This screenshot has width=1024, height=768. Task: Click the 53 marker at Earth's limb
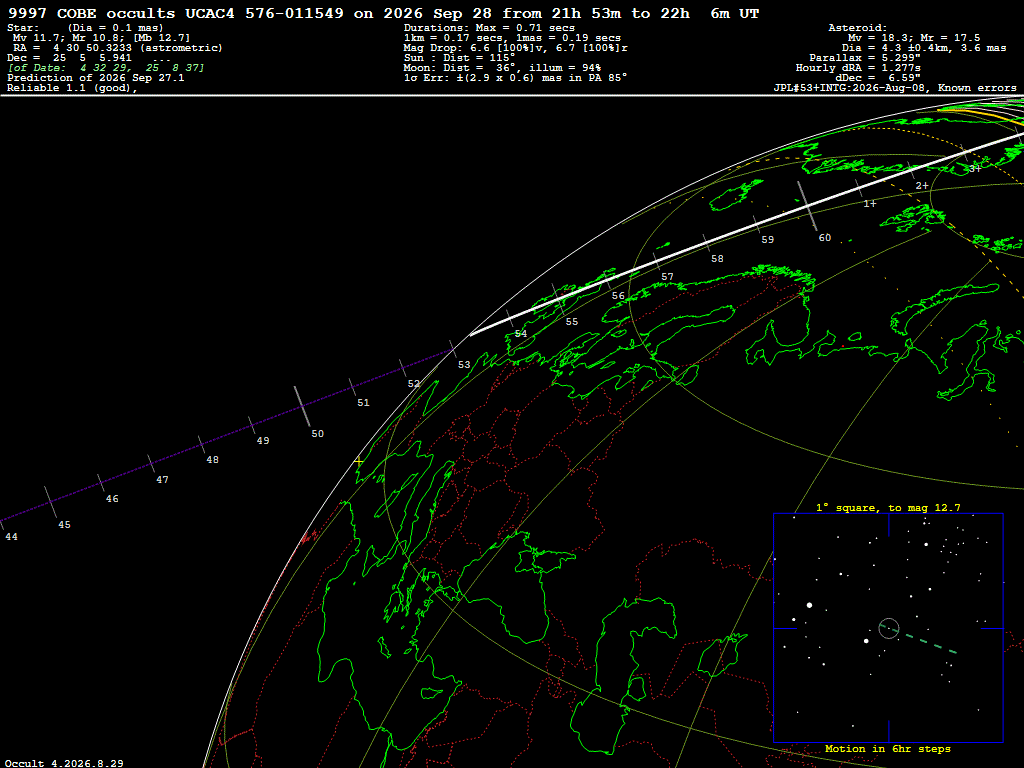click(464, 364)
